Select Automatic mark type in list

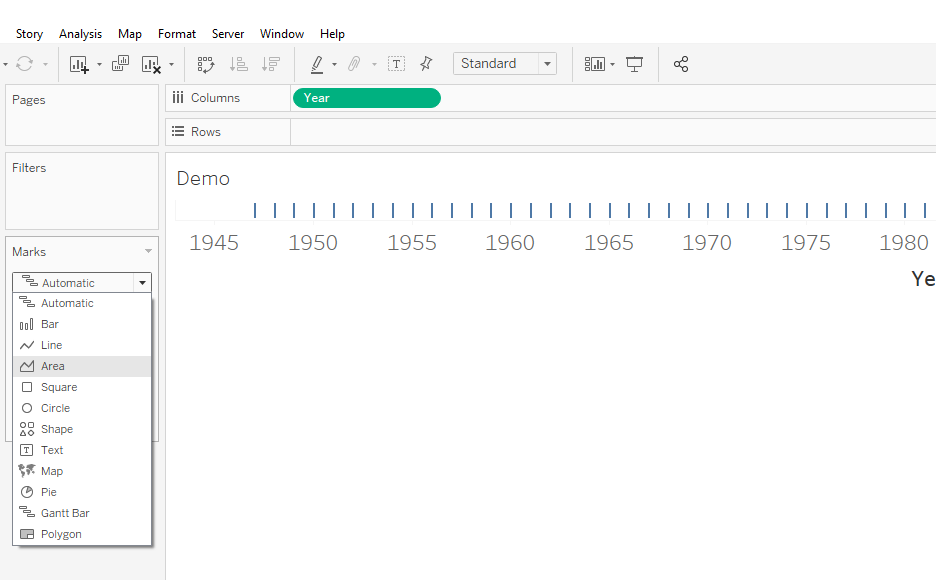(x=82, y=303)
